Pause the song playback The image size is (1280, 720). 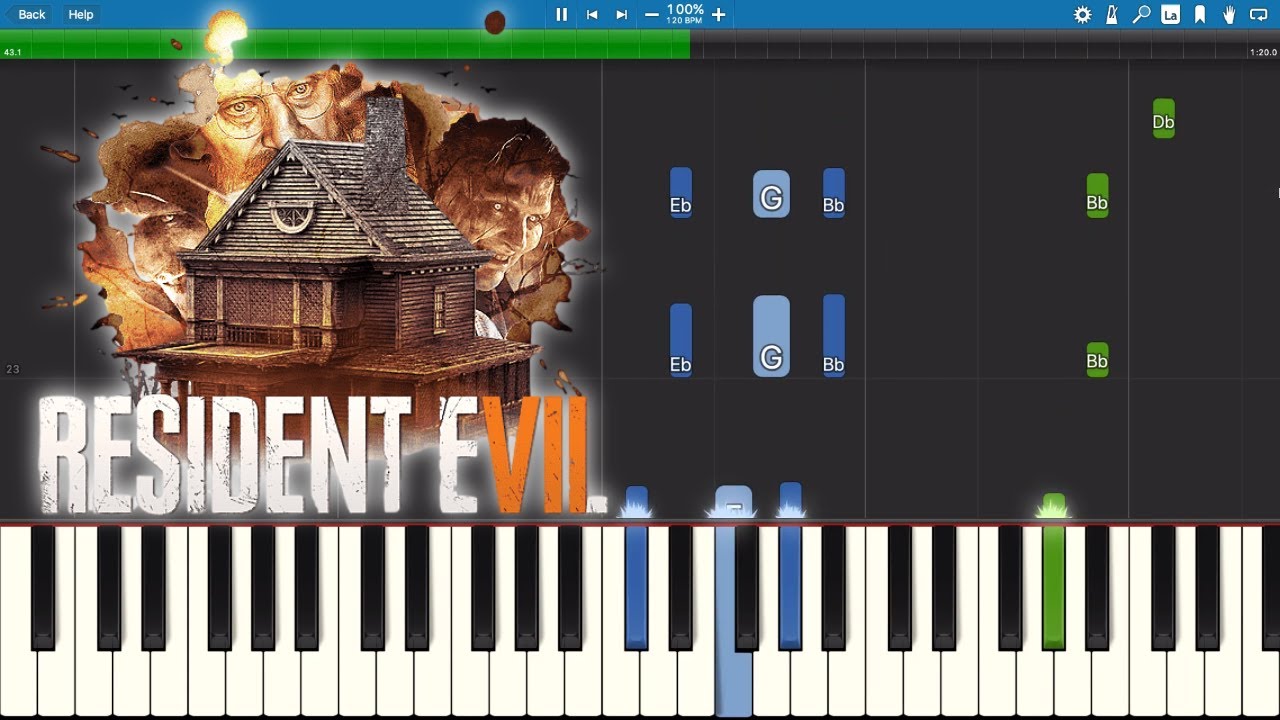point(562,14)
